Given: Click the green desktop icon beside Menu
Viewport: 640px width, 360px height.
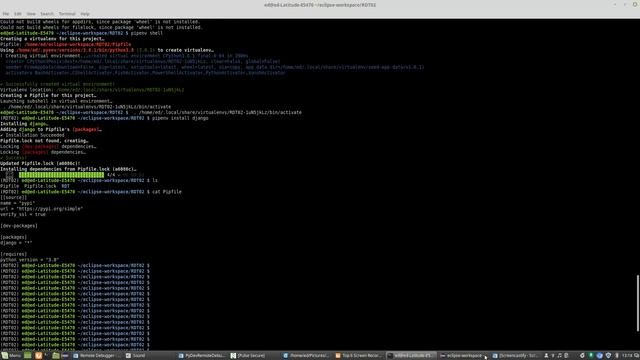Looking at the screenshot, I should 27,356.
